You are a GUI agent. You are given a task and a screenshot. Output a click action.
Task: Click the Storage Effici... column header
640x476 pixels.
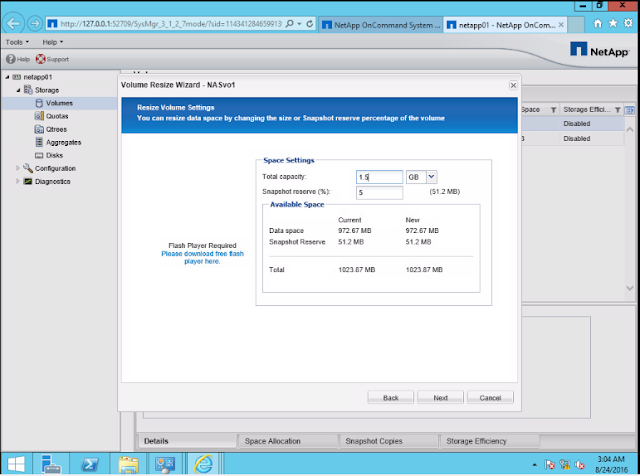pos(587,109)
